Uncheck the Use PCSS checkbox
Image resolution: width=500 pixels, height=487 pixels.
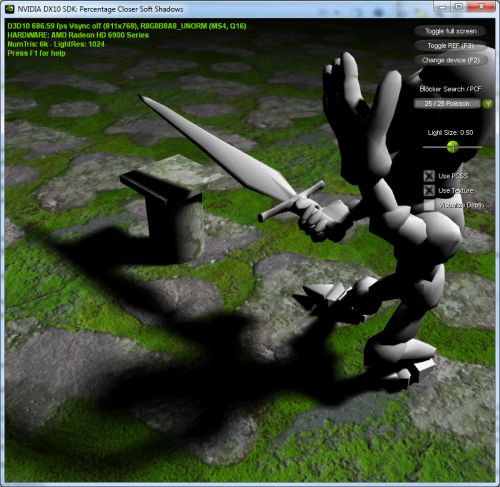pyautogui.click(x=429, y=176)
